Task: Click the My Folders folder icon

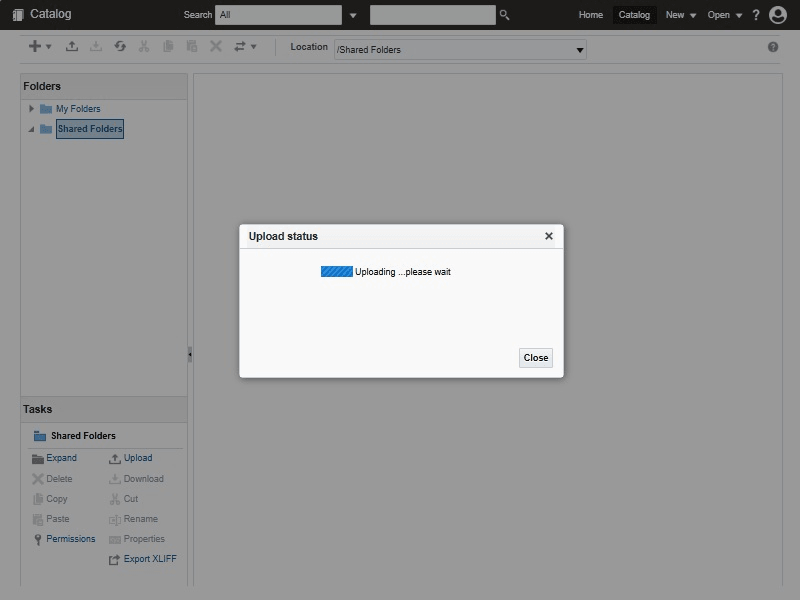Action: [46, 109]
